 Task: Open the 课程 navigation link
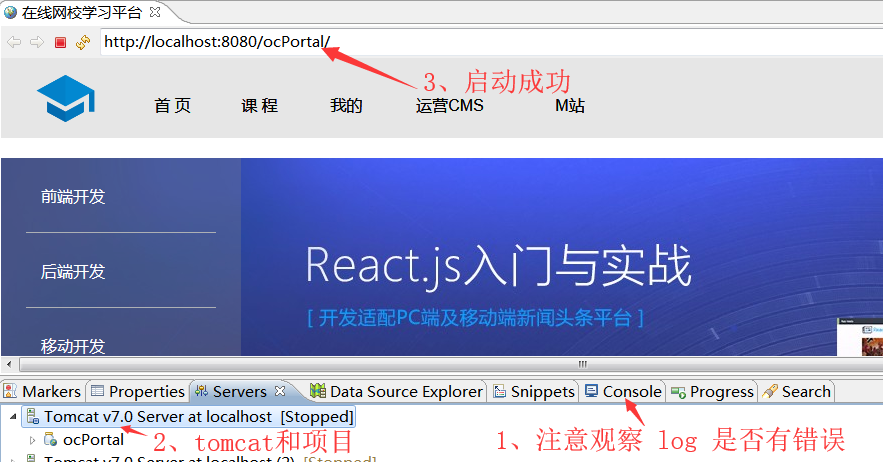[260, 105]
